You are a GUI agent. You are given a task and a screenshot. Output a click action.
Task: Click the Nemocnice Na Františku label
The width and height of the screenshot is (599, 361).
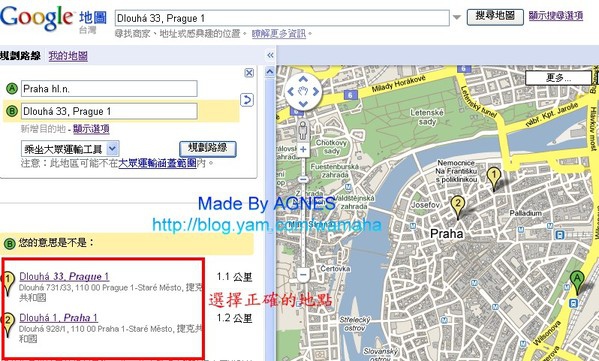click(x=456, y=171)
